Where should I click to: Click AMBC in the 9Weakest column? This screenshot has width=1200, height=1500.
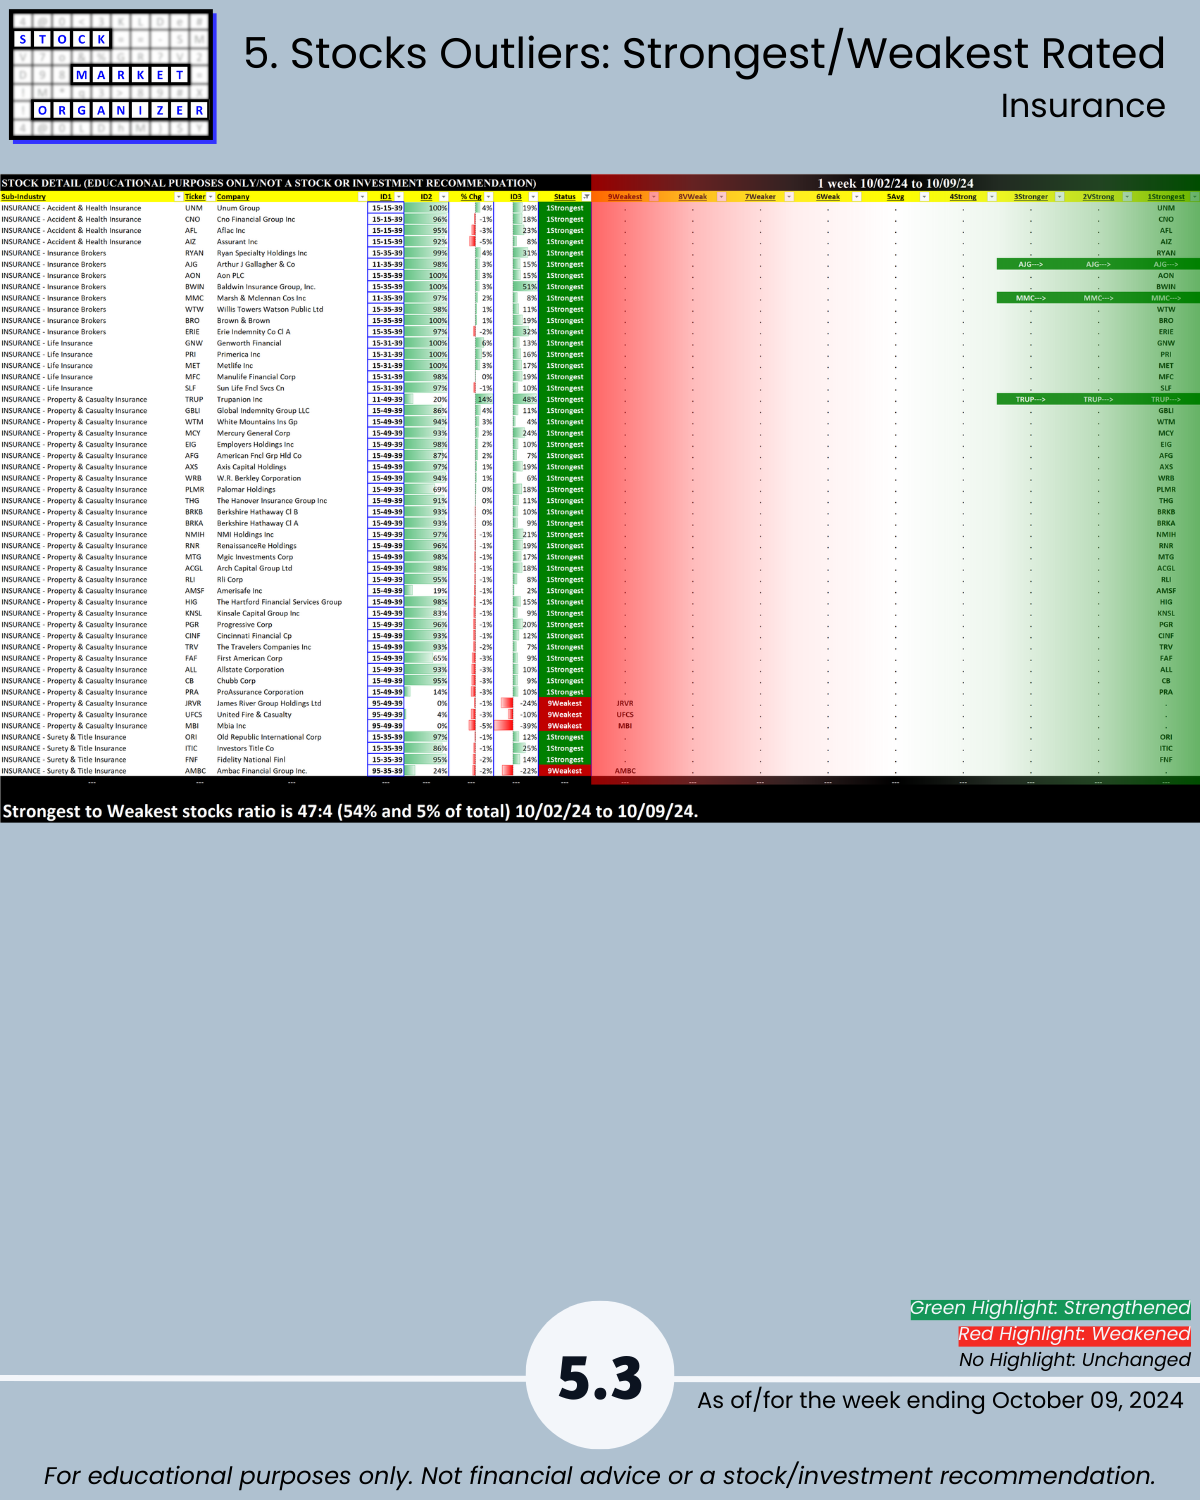(x=625, y=771)
